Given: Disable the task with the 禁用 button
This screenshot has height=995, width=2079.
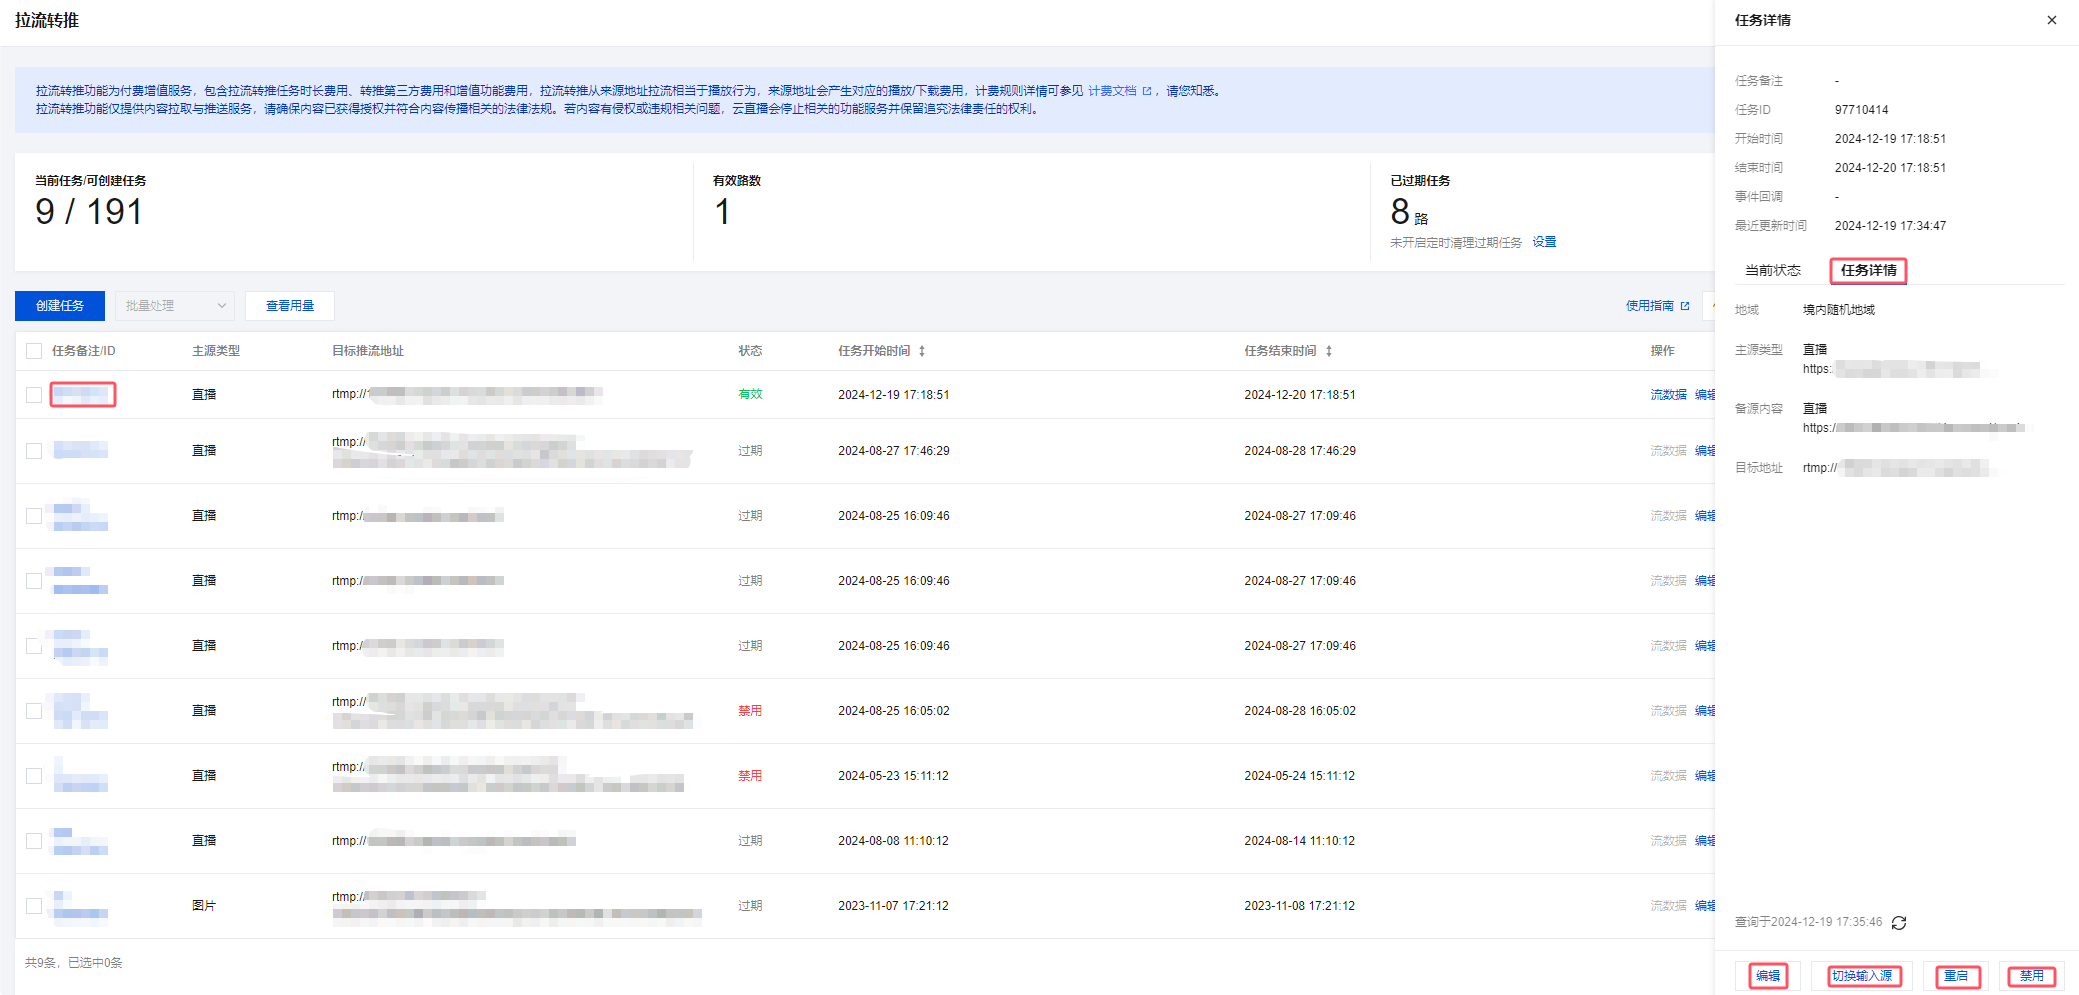Looking at the screenshot, I should click(2031, 976).
